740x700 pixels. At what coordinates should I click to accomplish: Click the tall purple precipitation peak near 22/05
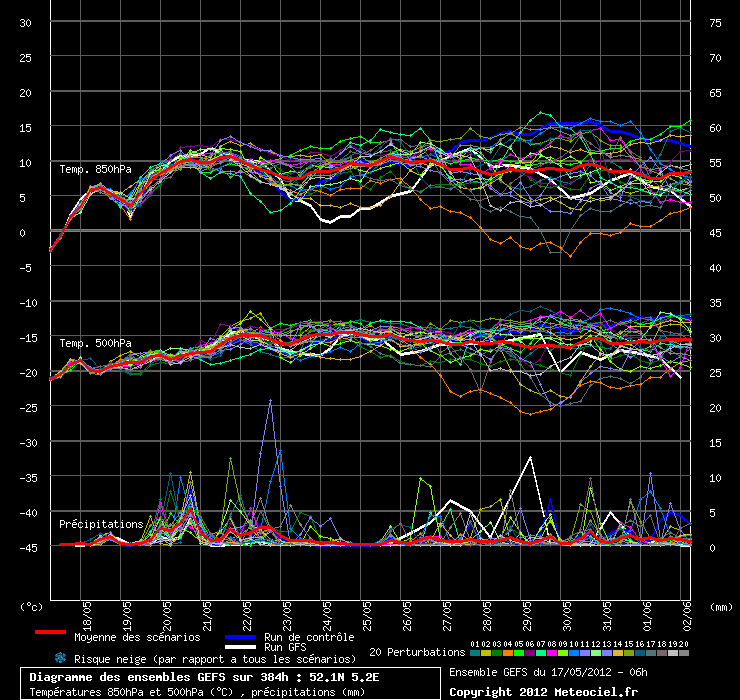point(270,401)
